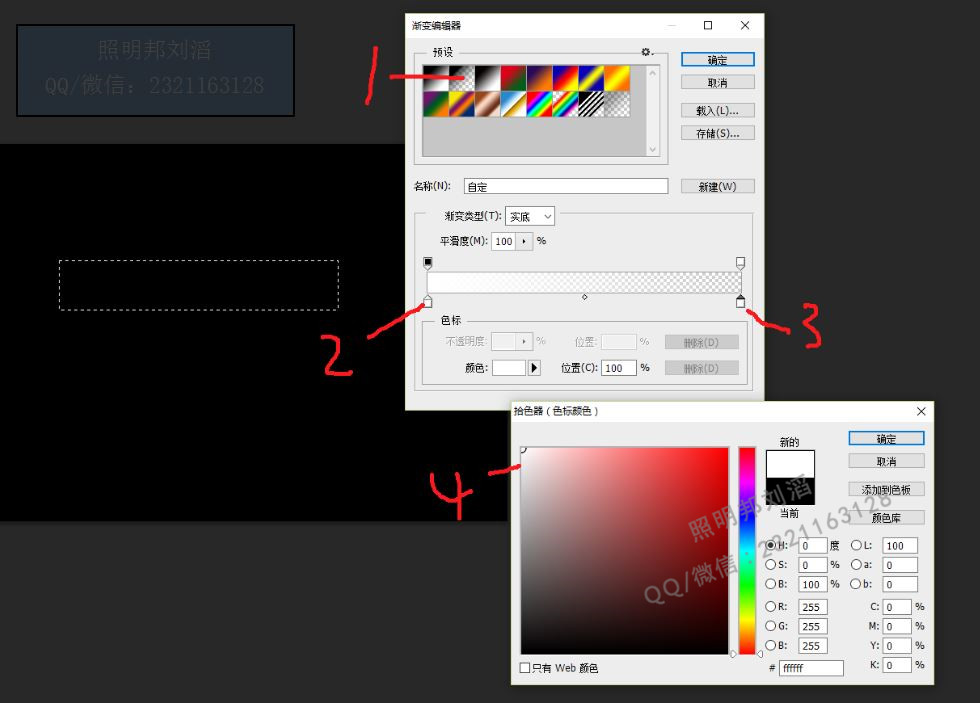Select the S saturation radio button

[x=771, y=565]
